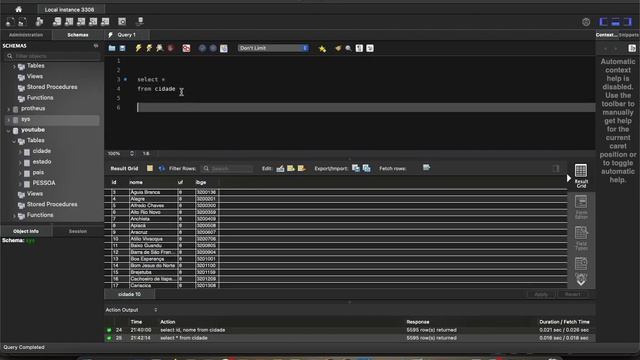This screenshot has width=640, height=360.
Task: Import records from external file
Action: click(367, 168)
